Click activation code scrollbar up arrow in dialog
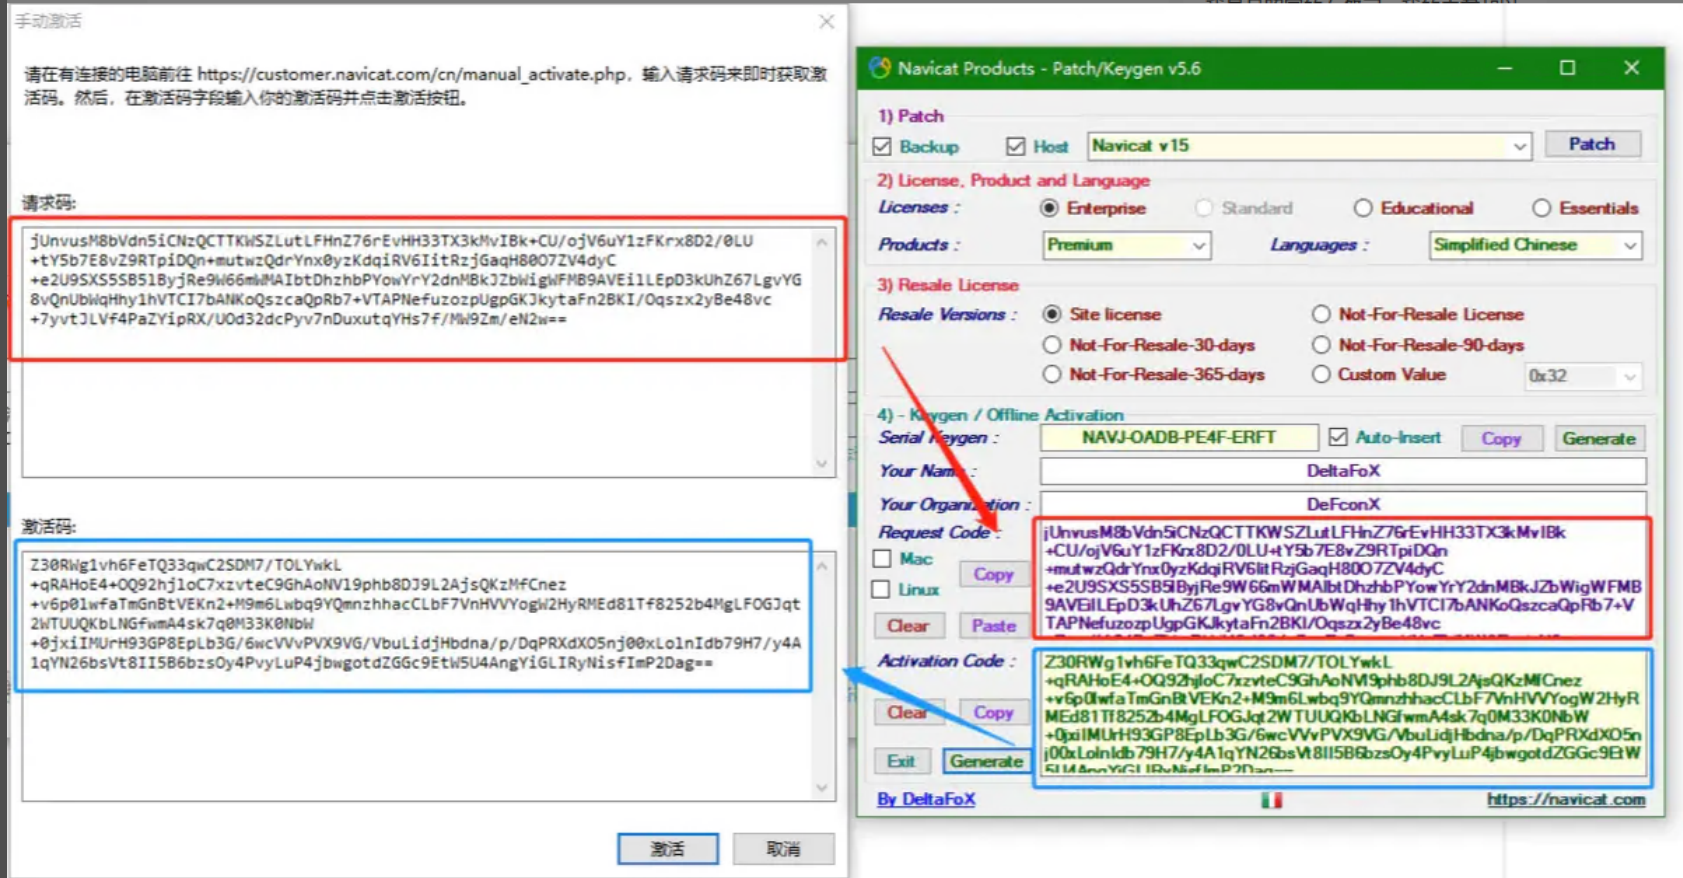The height and width of the screenshot is (878, 1683). point(822,566)
